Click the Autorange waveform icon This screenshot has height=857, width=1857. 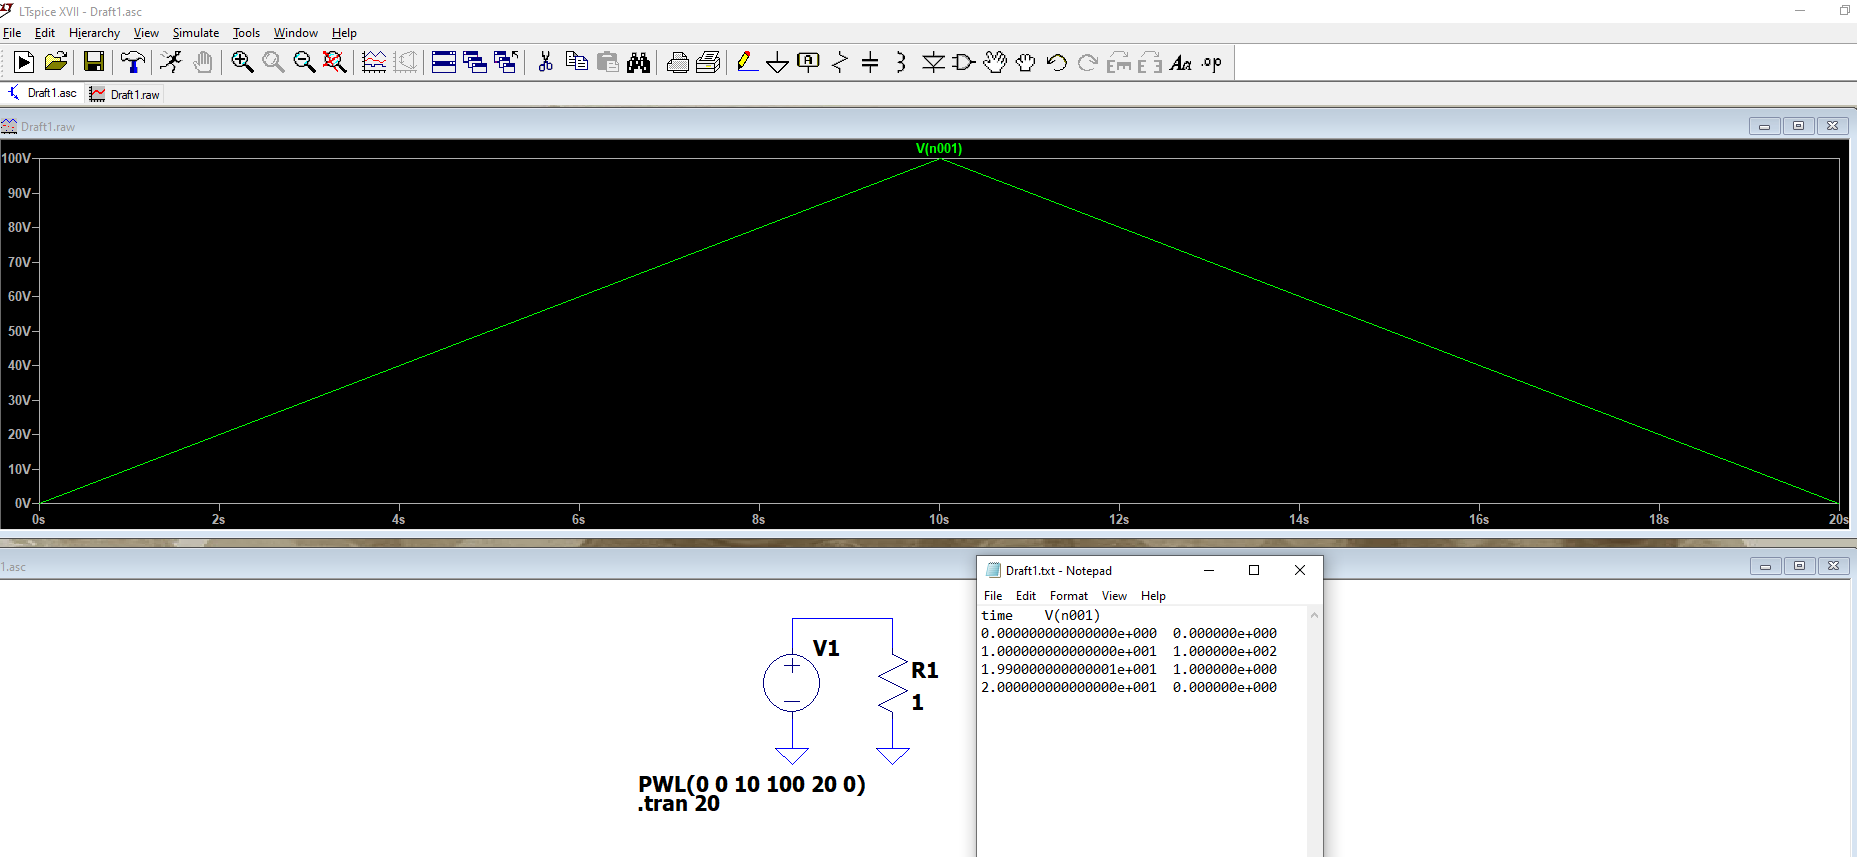(x=374, y=63)
